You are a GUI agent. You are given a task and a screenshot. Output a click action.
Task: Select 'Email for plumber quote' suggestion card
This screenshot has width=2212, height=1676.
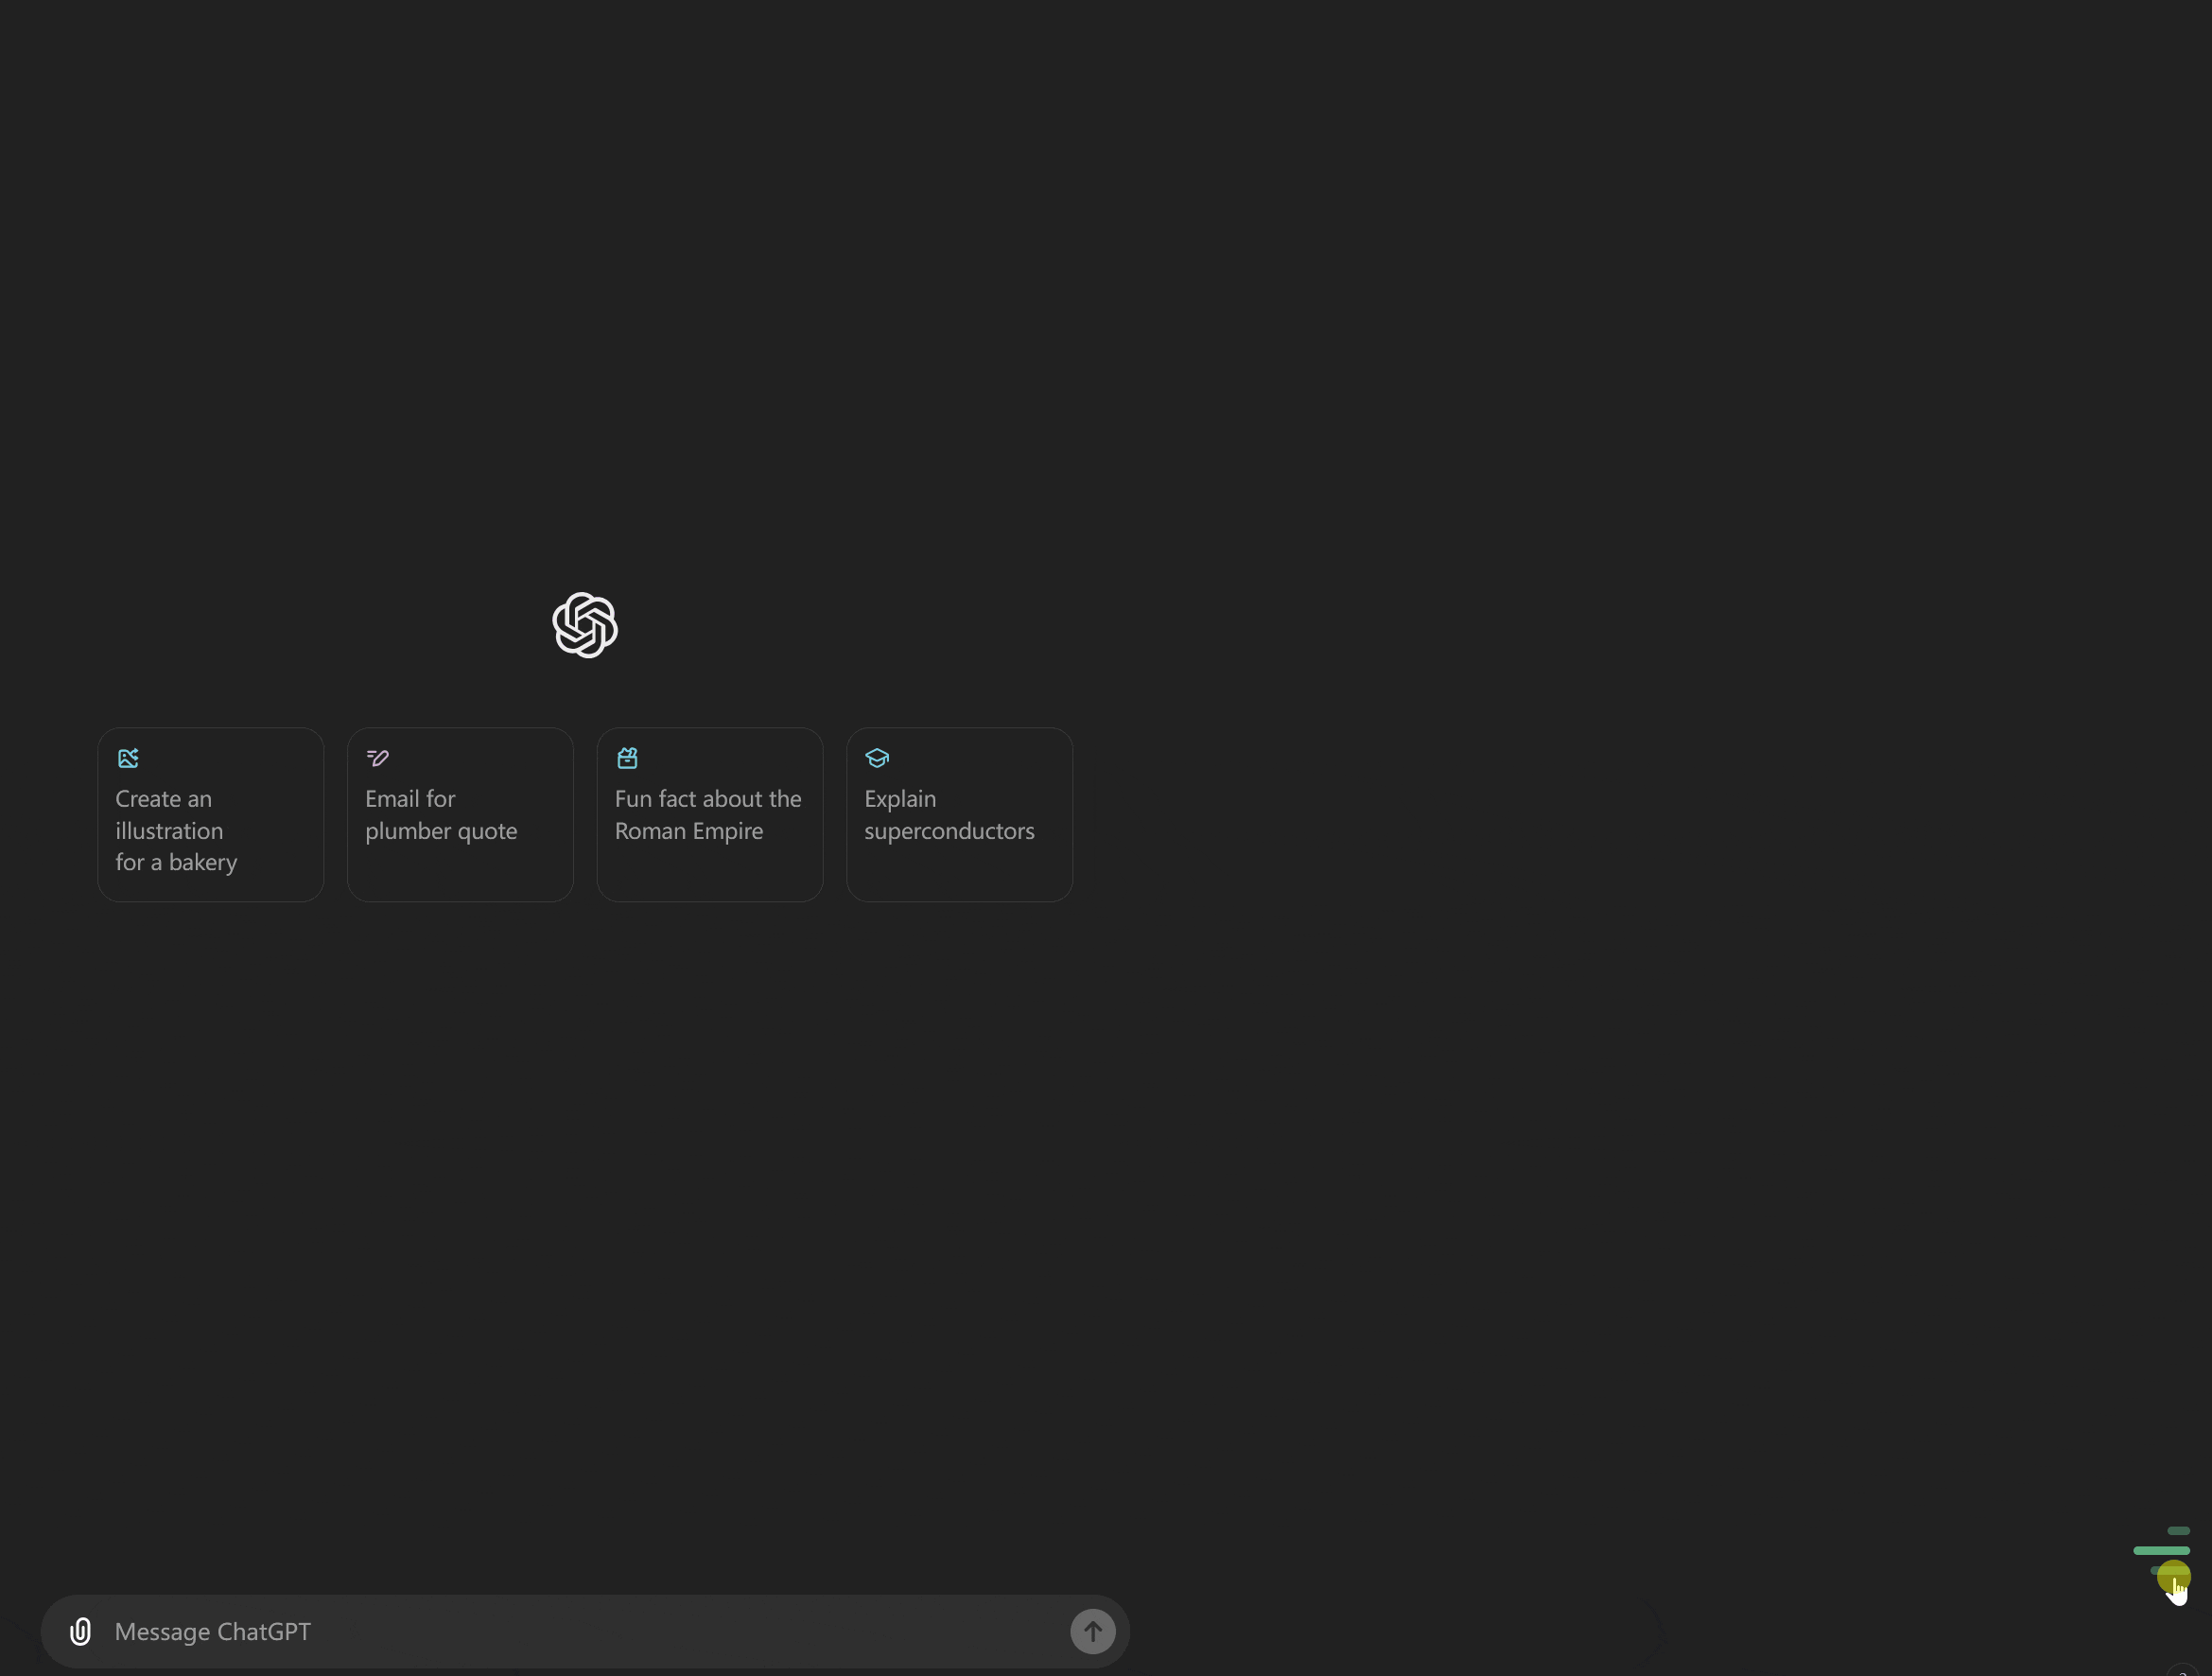tap(460, 814)
